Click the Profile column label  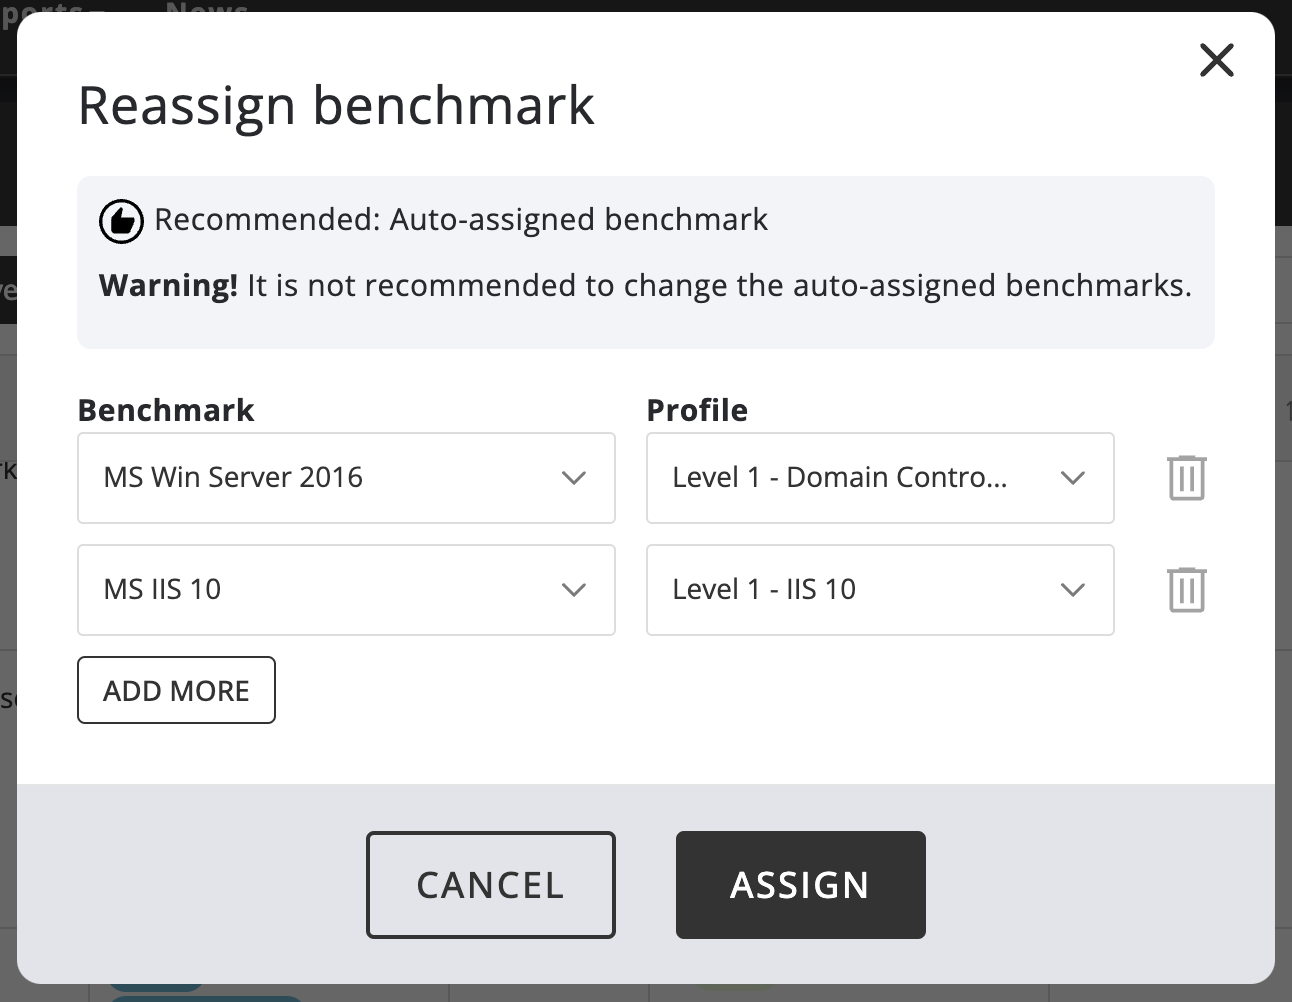[x=697, y=410]
